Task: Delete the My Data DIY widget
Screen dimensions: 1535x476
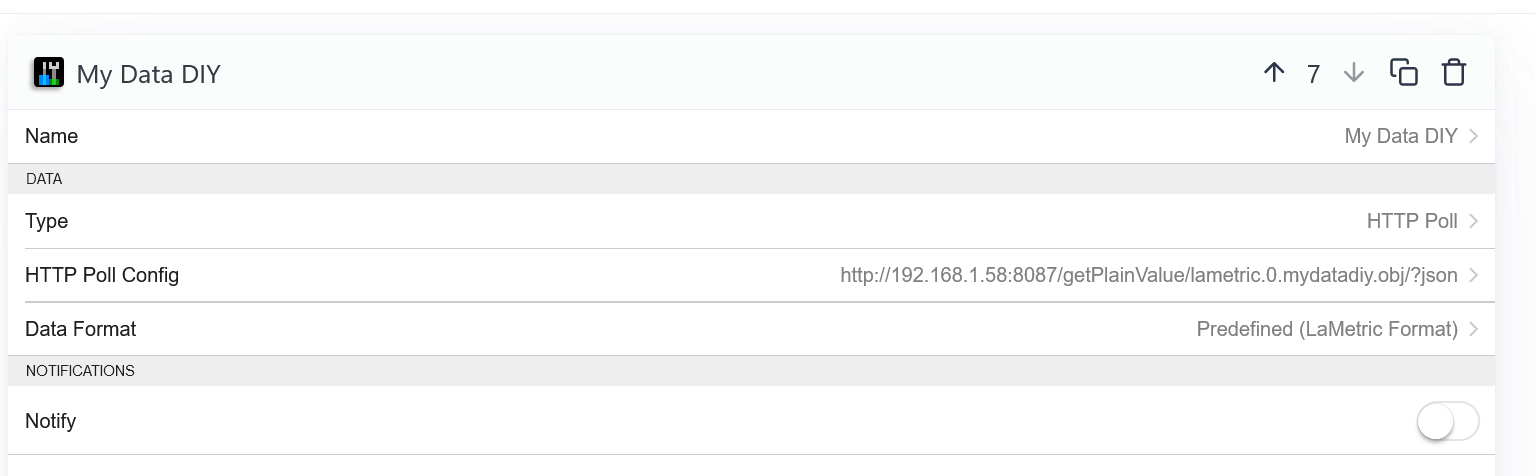Action: [1453, 73]
